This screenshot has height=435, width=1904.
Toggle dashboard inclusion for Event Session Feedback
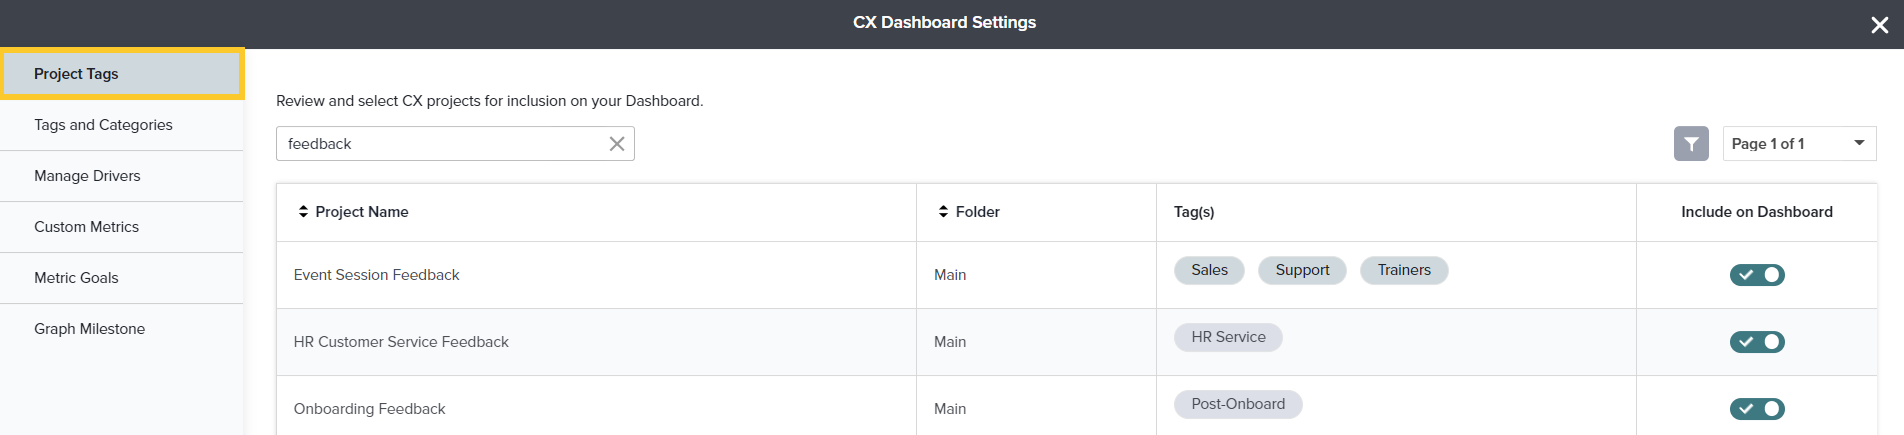1757,275
